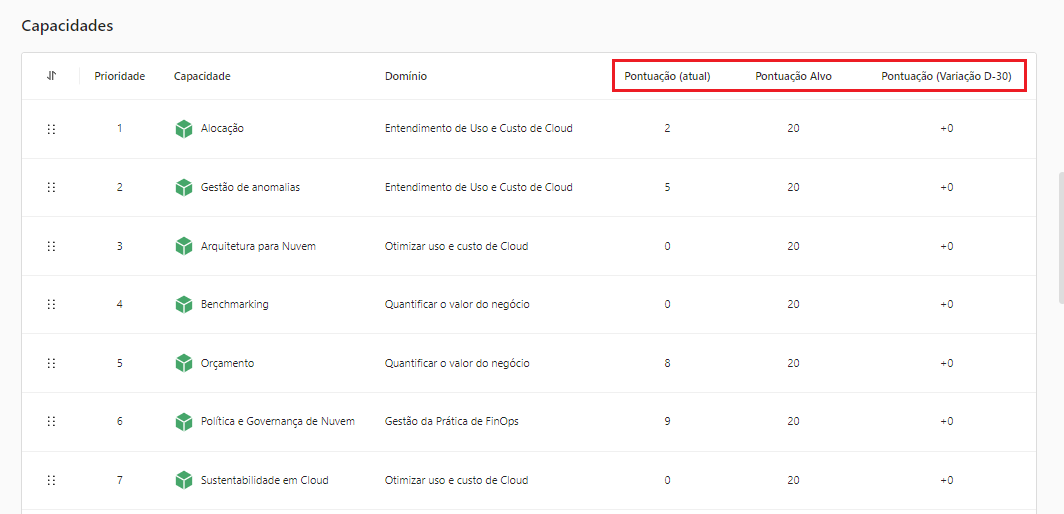This screenshot has width=1064, height=514.
Task: Click the cube icon for Arquitetura para Nuvem
Action: [x=183, y=246]
